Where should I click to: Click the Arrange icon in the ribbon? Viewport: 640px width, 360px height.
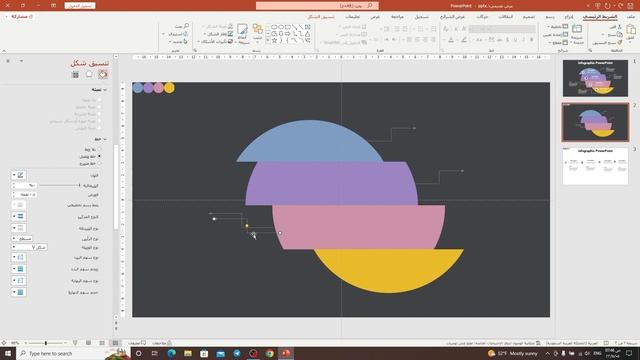[x=258, y=29]
